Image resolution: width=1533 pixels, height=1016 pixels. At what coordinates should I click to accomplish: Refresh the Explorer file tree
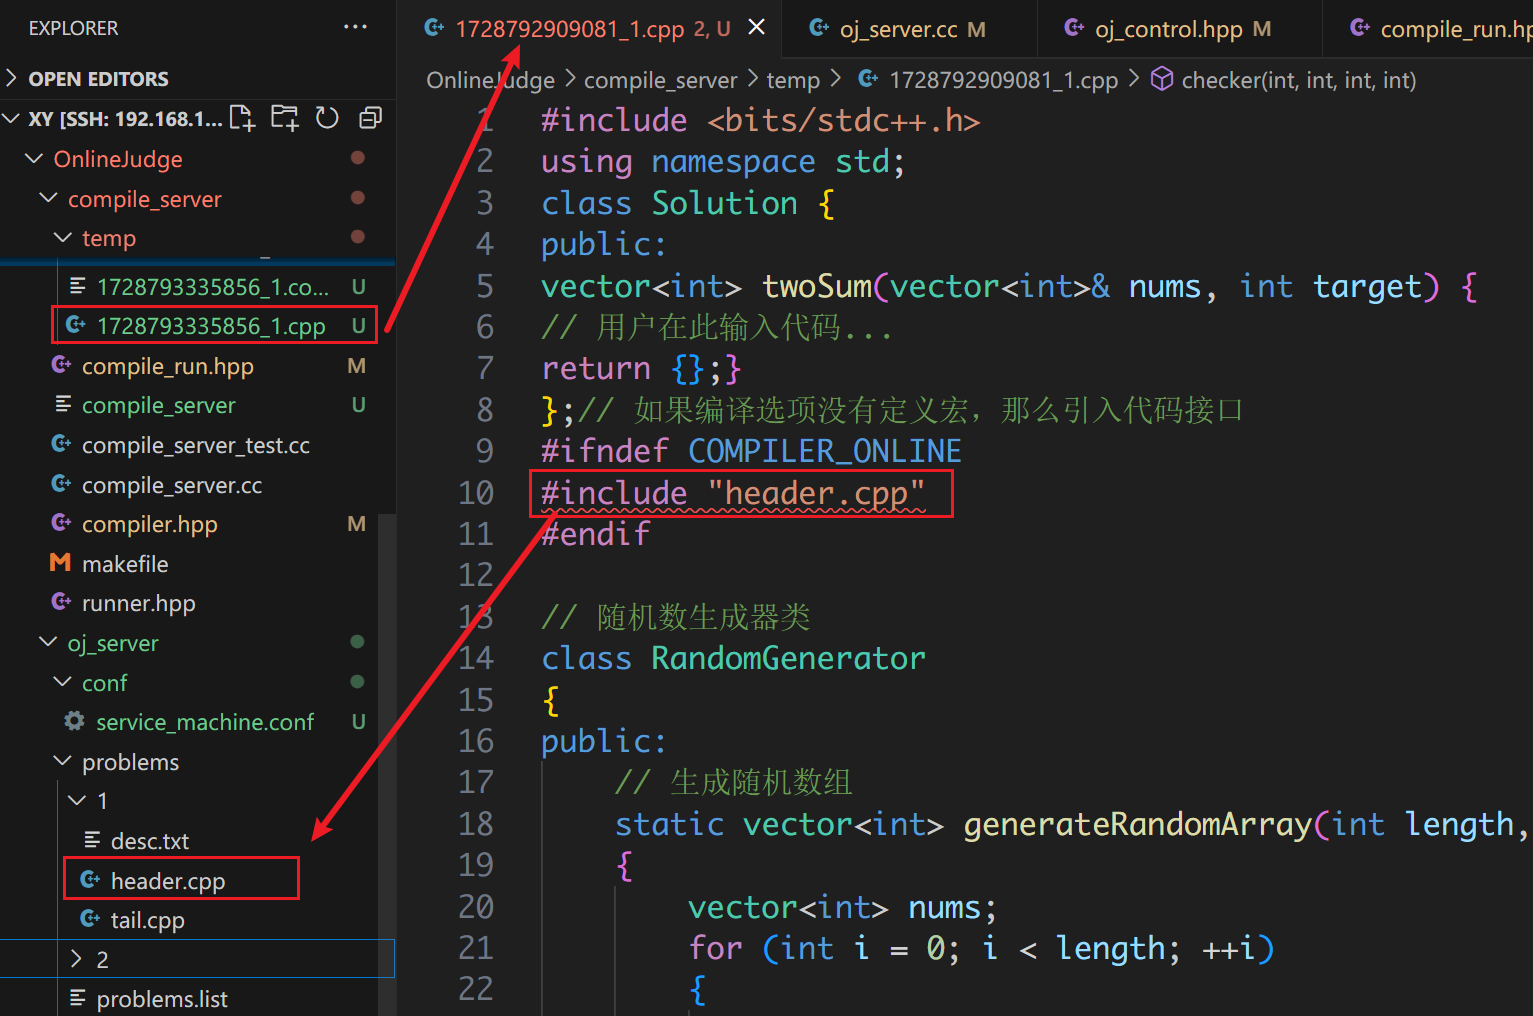327,118
